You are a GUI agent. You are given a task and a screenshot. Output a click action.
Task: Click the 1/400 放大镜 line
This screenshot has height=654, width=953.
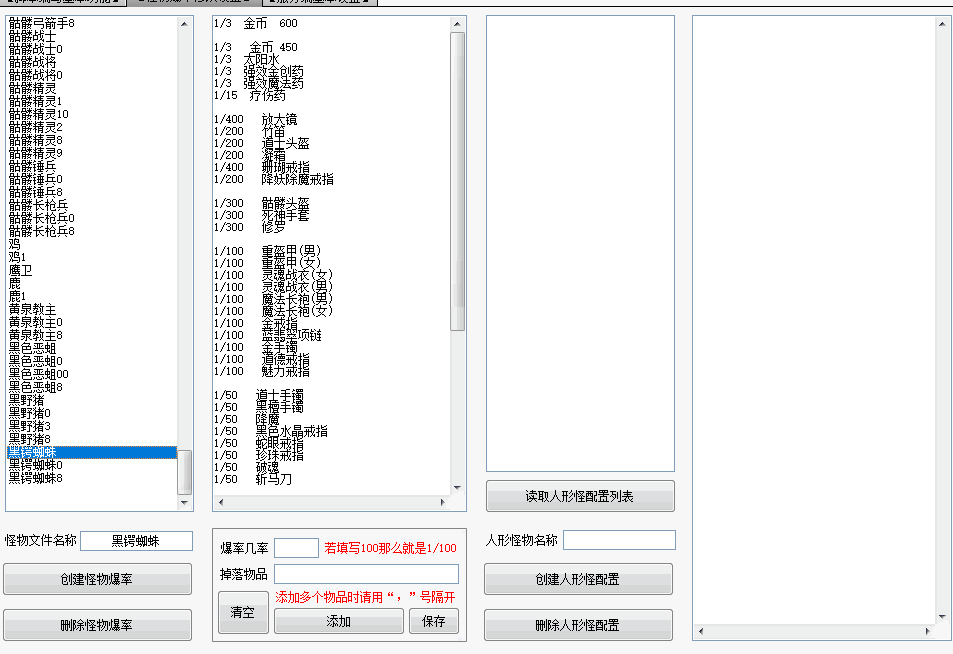[x=255, y=119]
